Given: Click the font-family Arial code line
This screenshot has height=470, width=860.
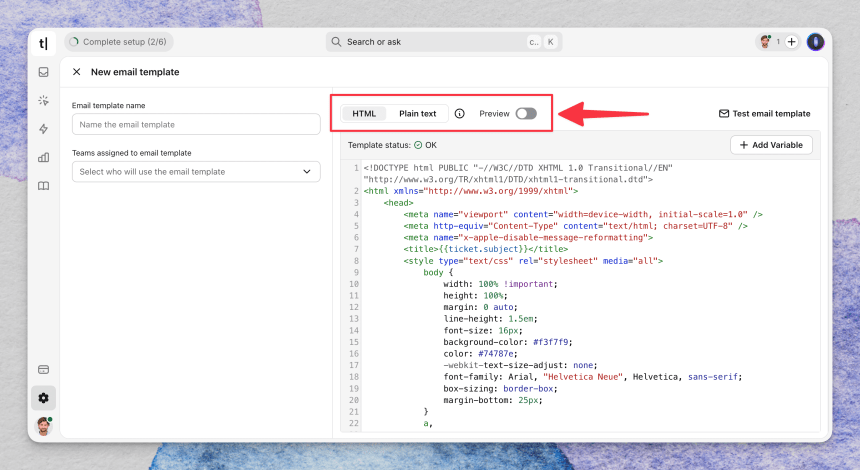Looking at the screenshot, I should point(592,377).
